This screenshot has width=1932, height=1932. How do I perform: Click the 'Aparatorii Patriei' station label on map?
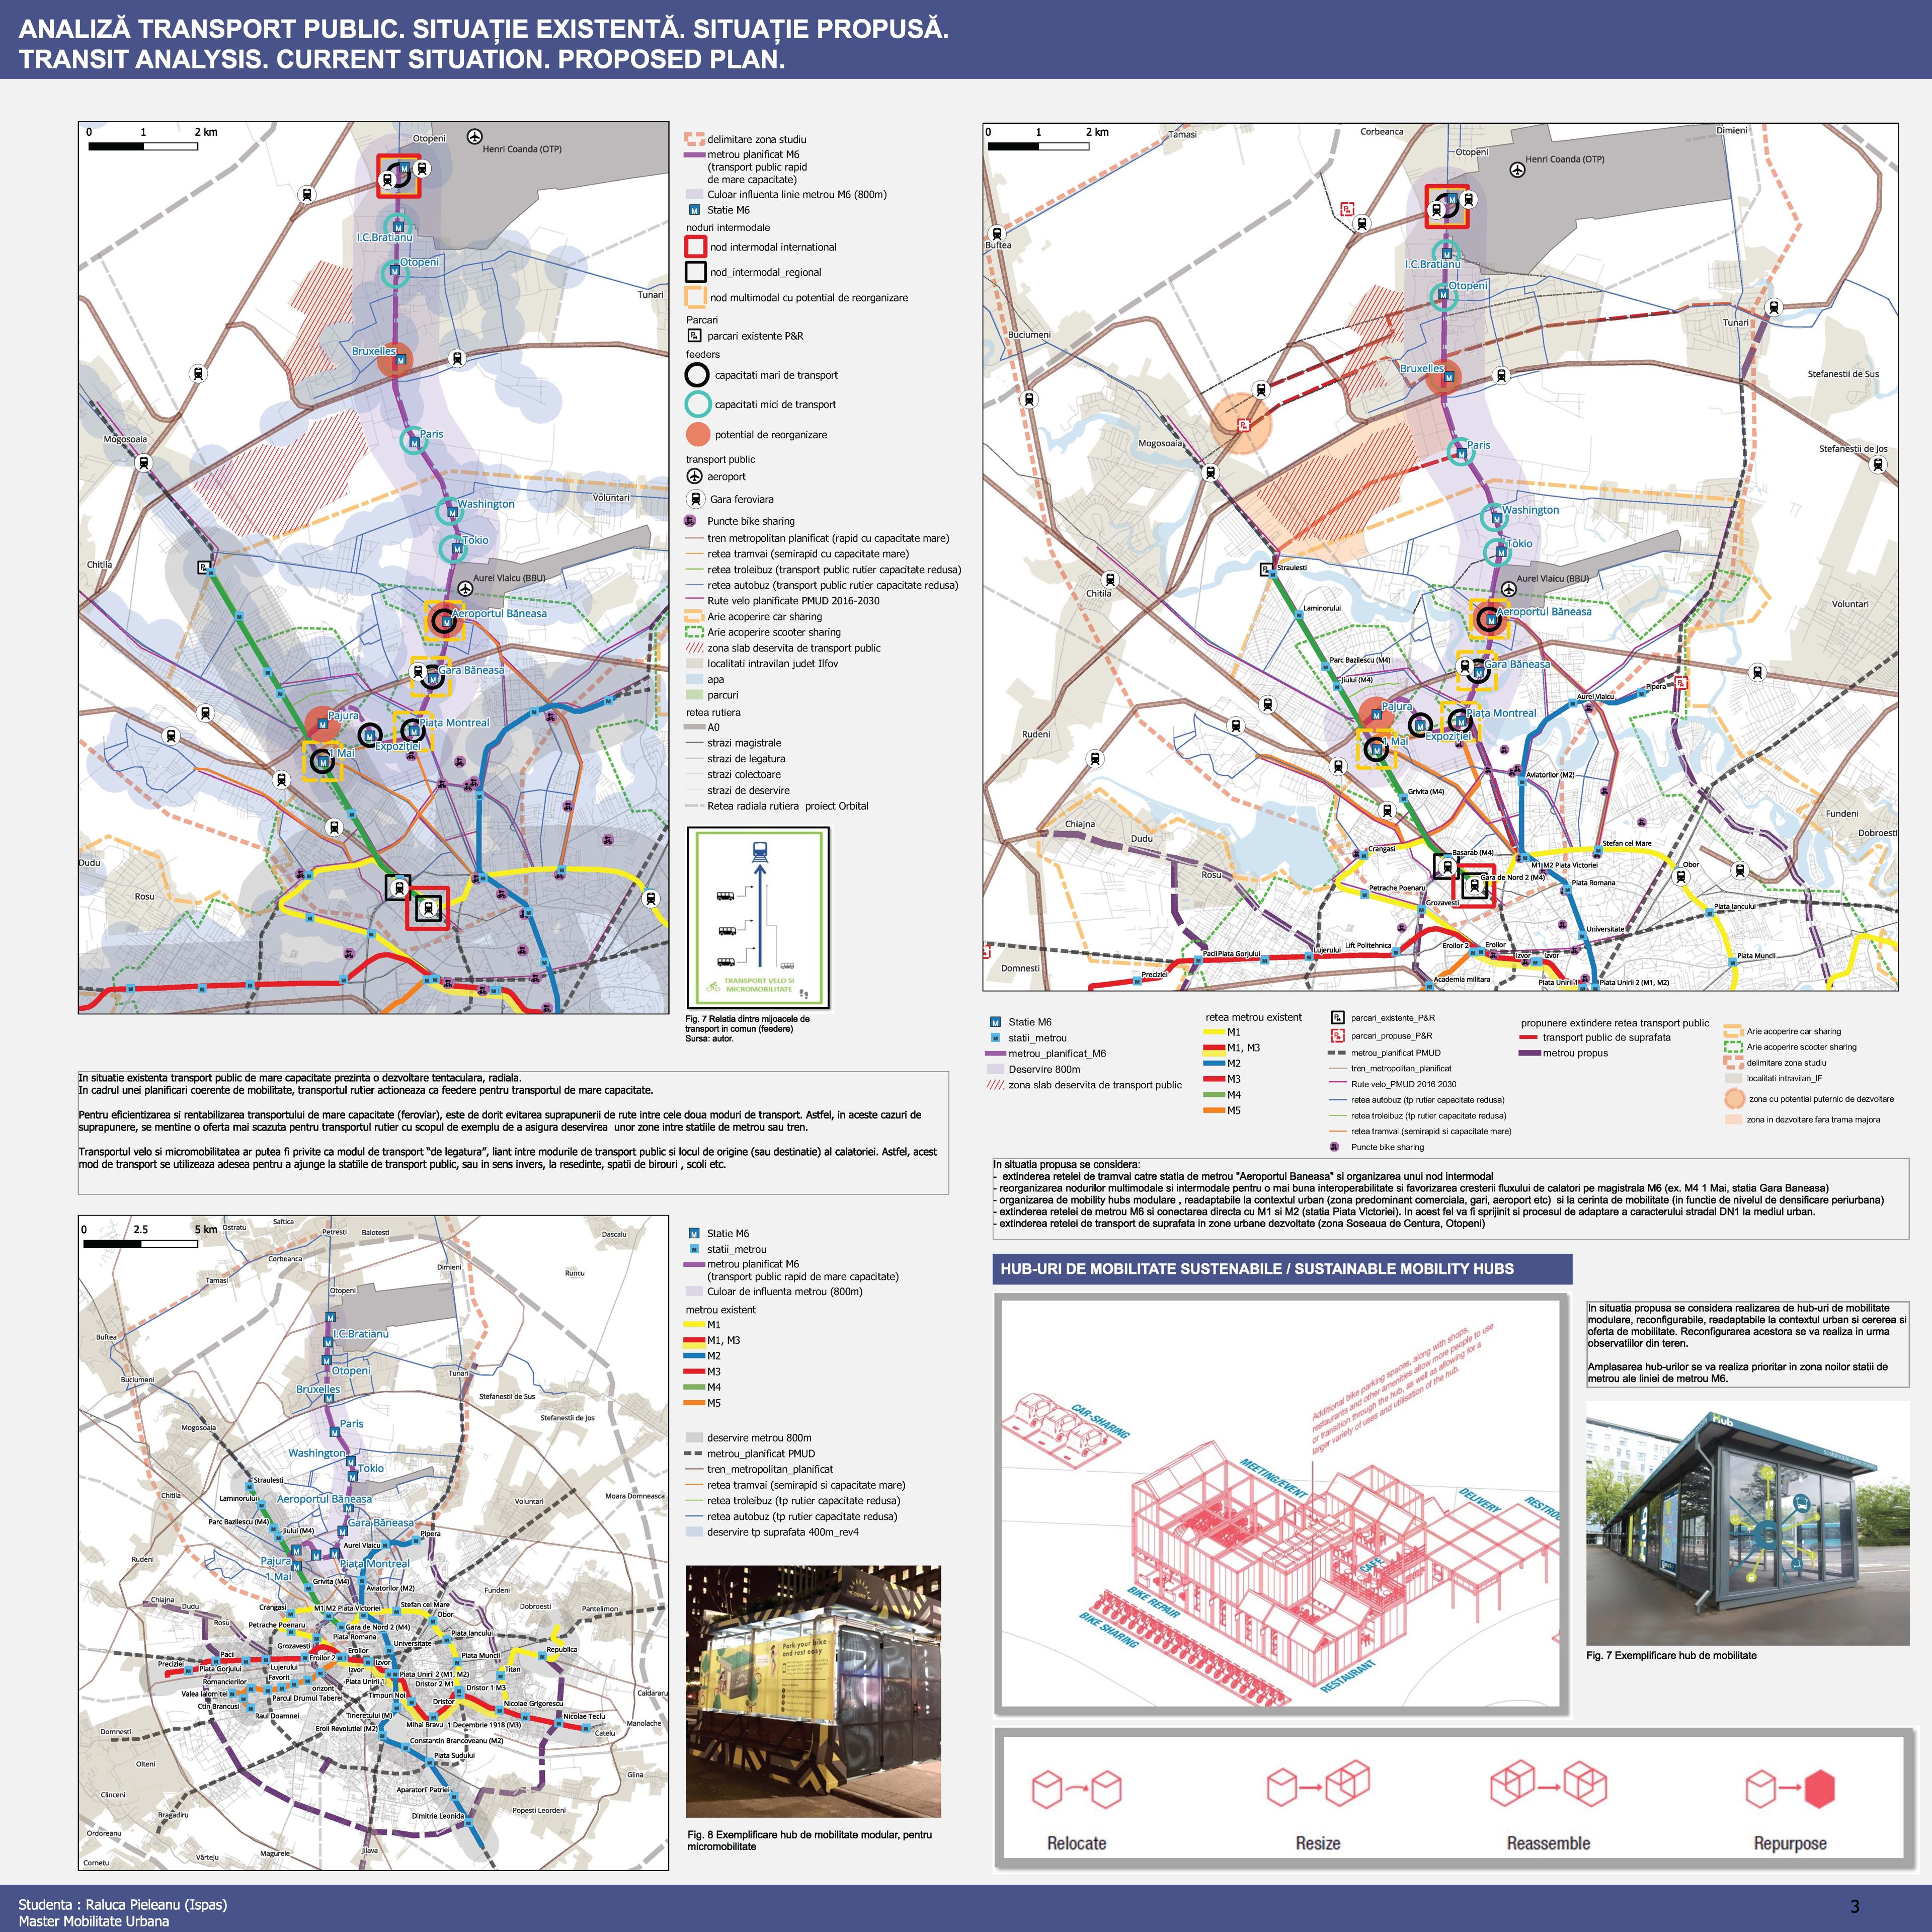[x=423, y=1790]
